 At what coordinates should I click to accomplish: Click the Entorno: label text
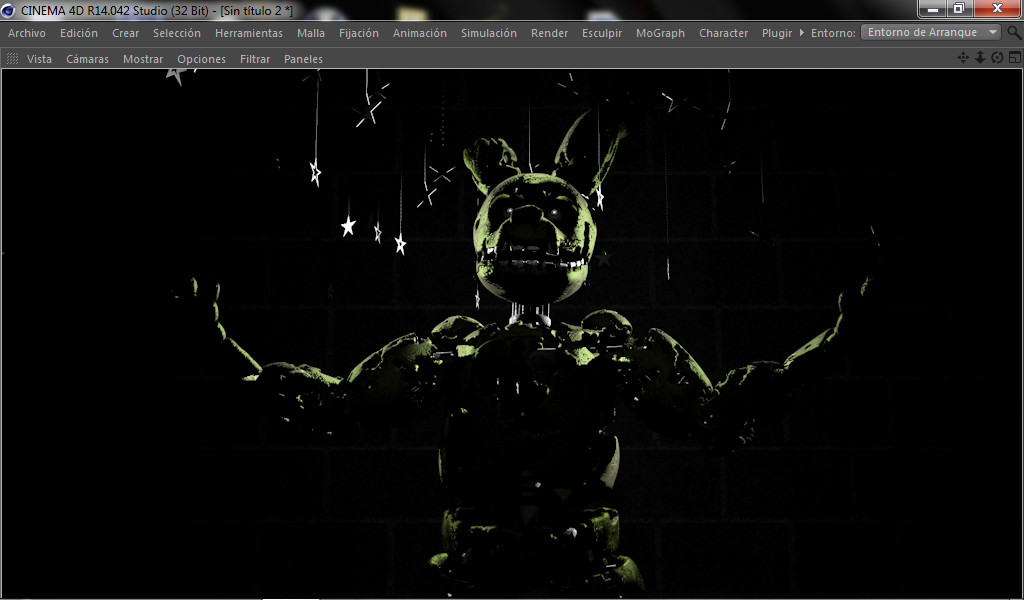tap(833, 33)
